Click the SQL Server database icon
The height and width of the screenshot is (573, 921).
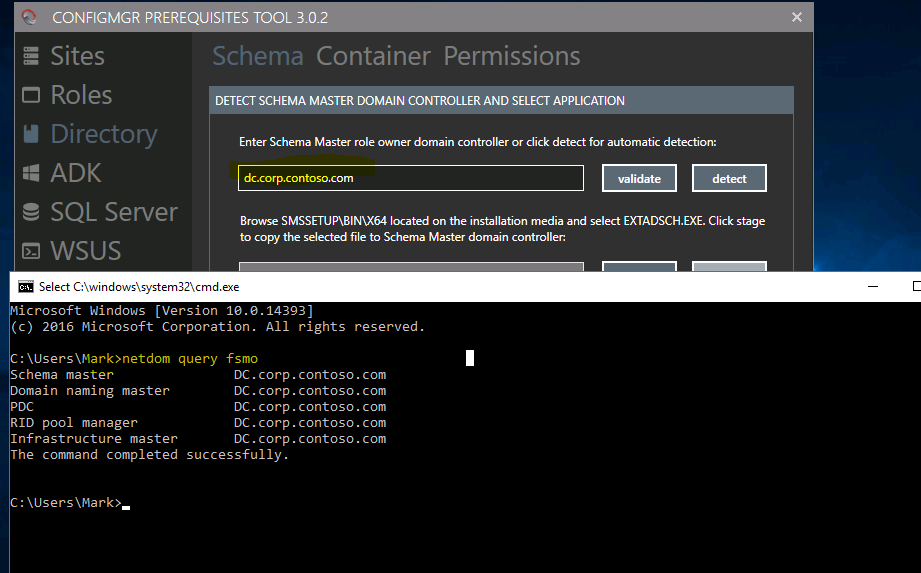31,212
